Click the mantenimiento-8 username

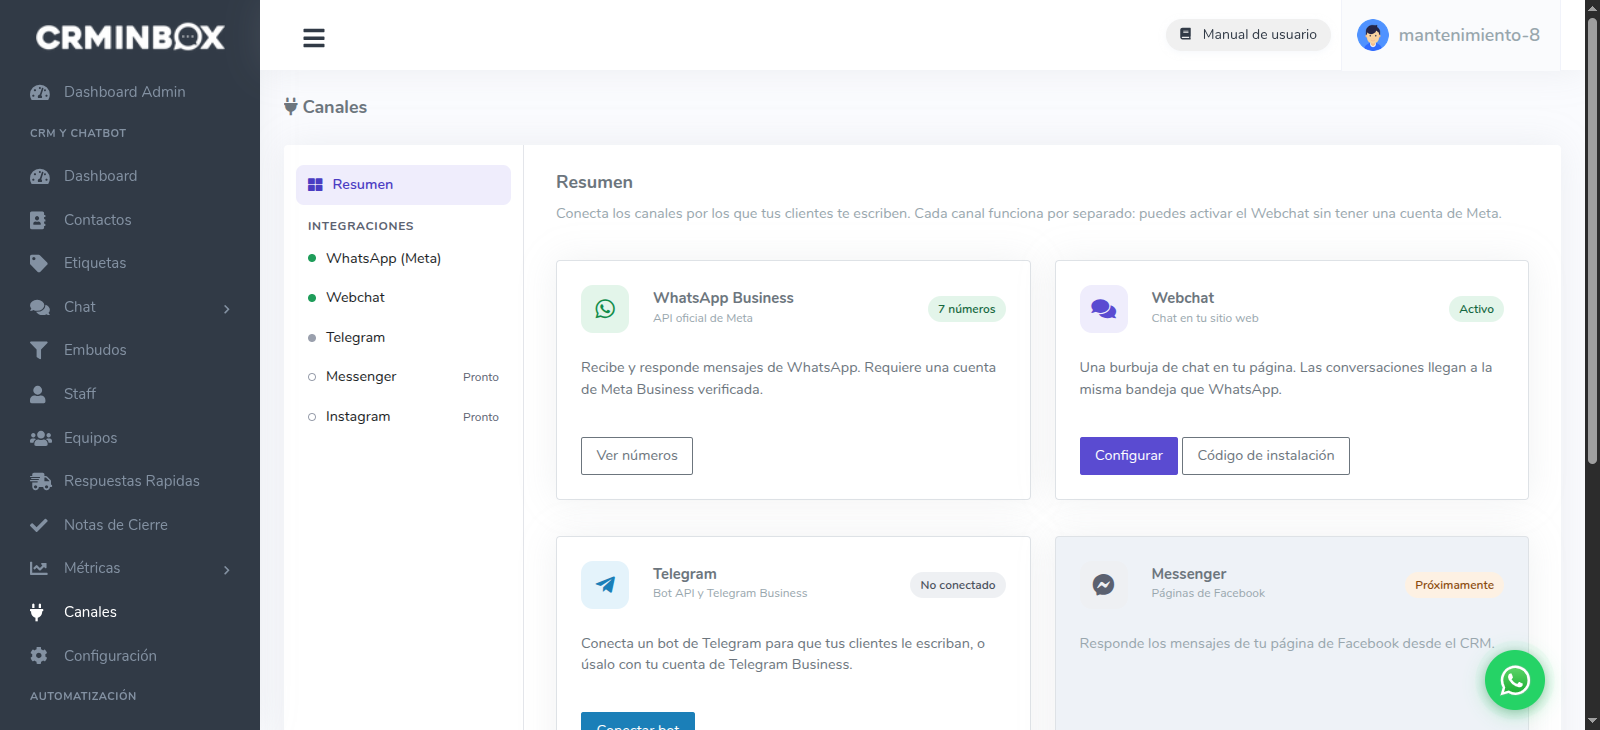click(1469, 35)
